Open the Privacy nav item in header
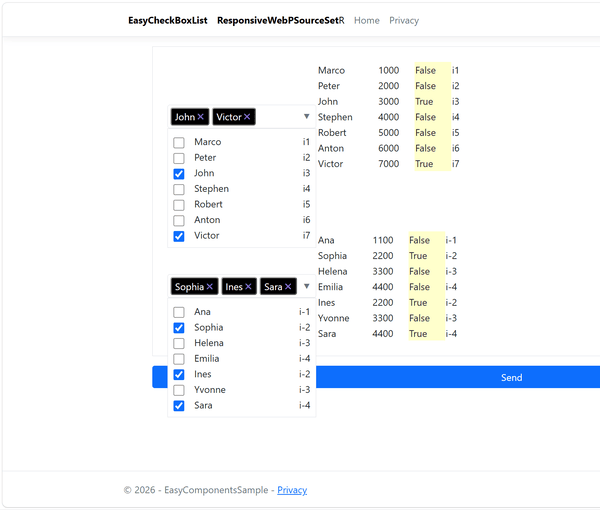The height and width of the screenshot is (510, 600). point(404,20)
